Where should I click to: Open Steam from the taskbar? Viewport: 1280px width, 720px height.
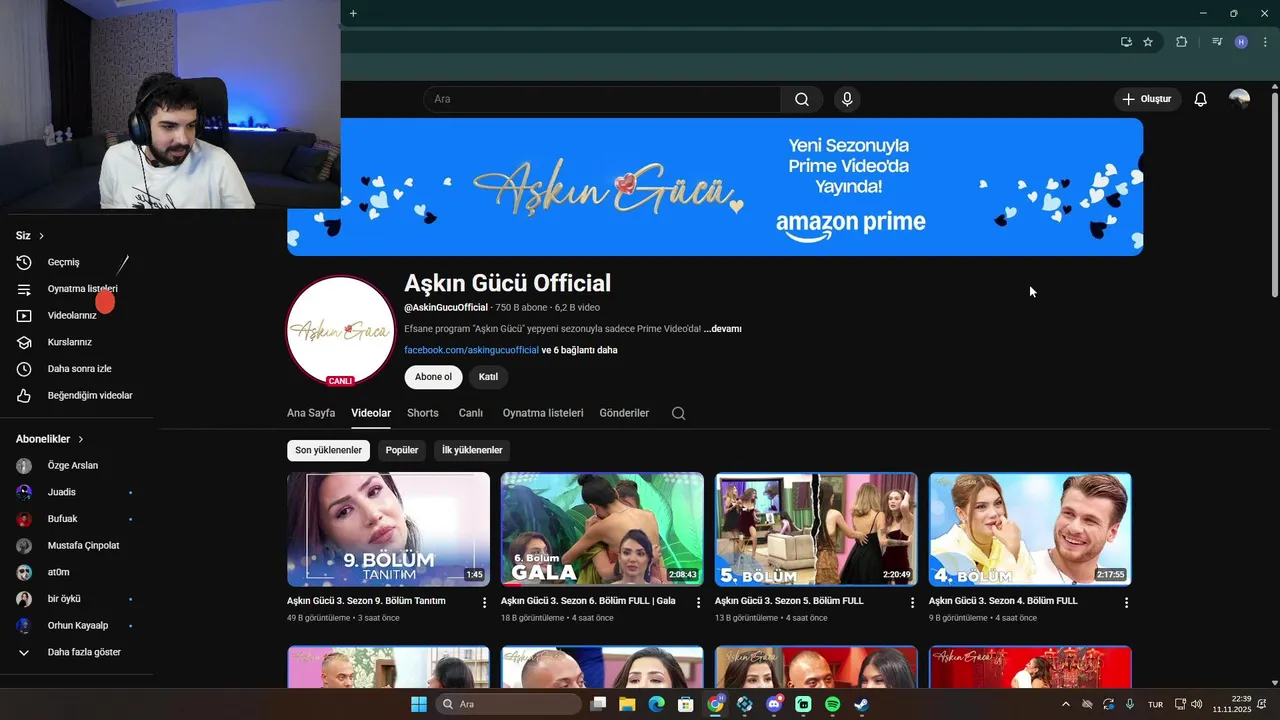(861, 704)
